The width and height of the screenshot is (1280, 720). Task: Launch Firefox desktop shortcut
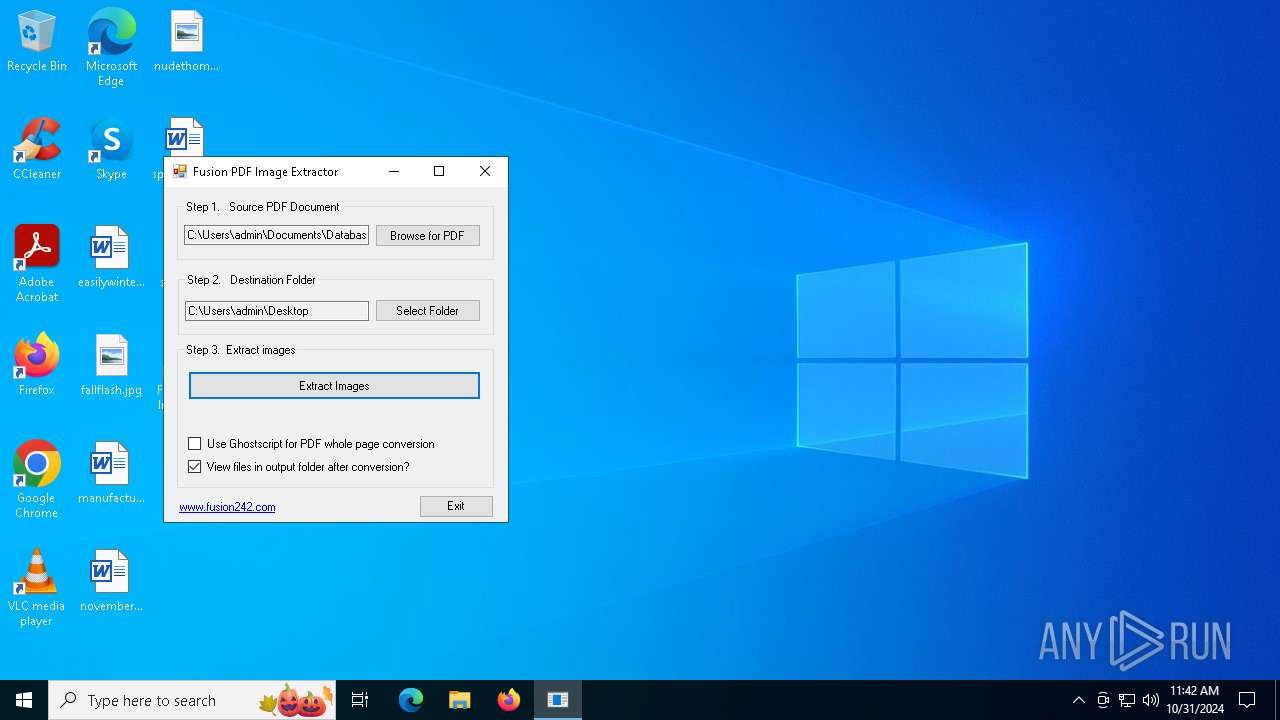(x=37, y=365)
